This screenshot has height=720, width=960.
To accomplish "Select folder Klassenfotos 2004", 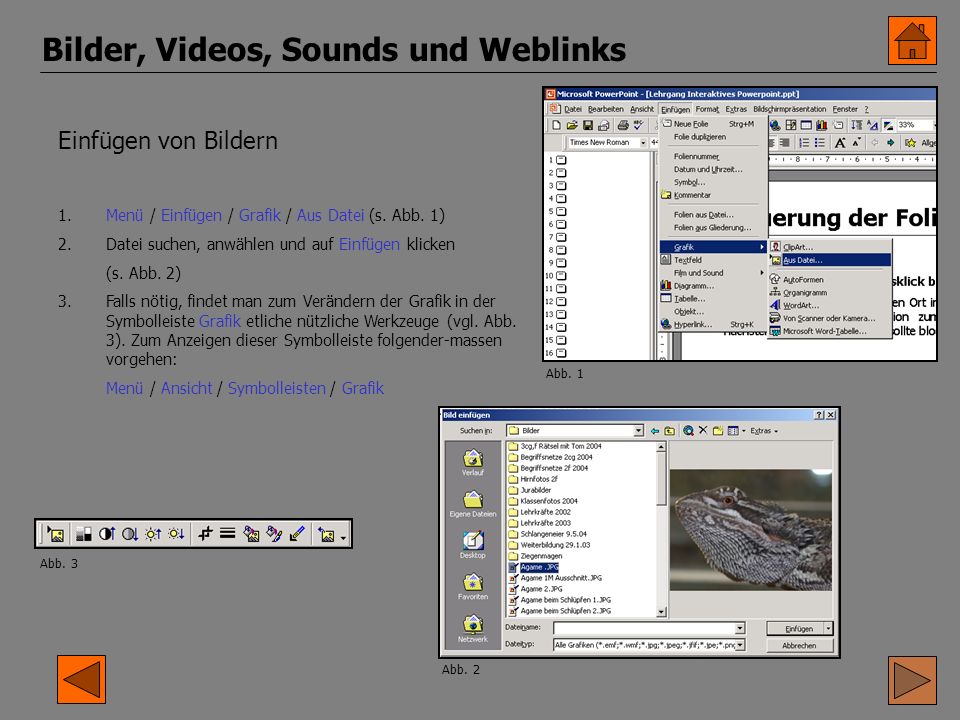I will click(543, 501).
